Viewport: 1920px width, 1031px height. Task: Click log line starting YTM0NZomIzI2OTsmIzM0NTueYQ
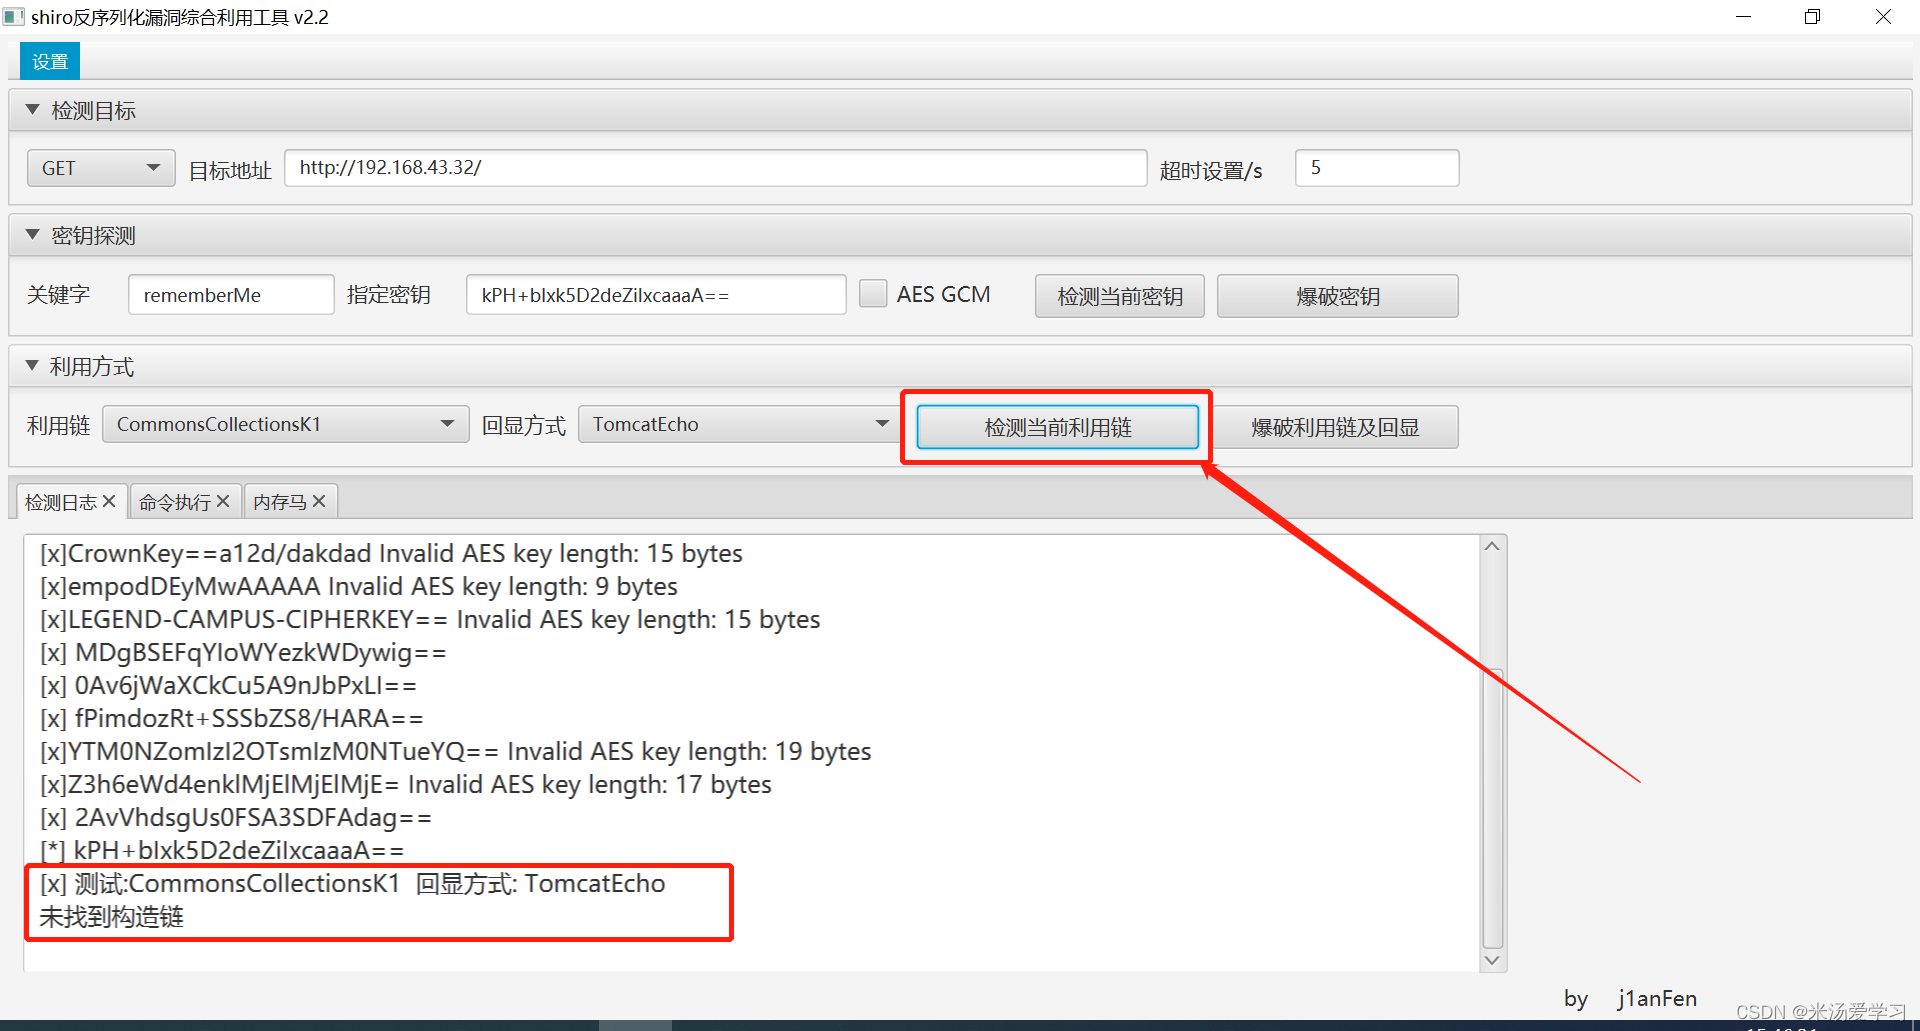[456, 752]
